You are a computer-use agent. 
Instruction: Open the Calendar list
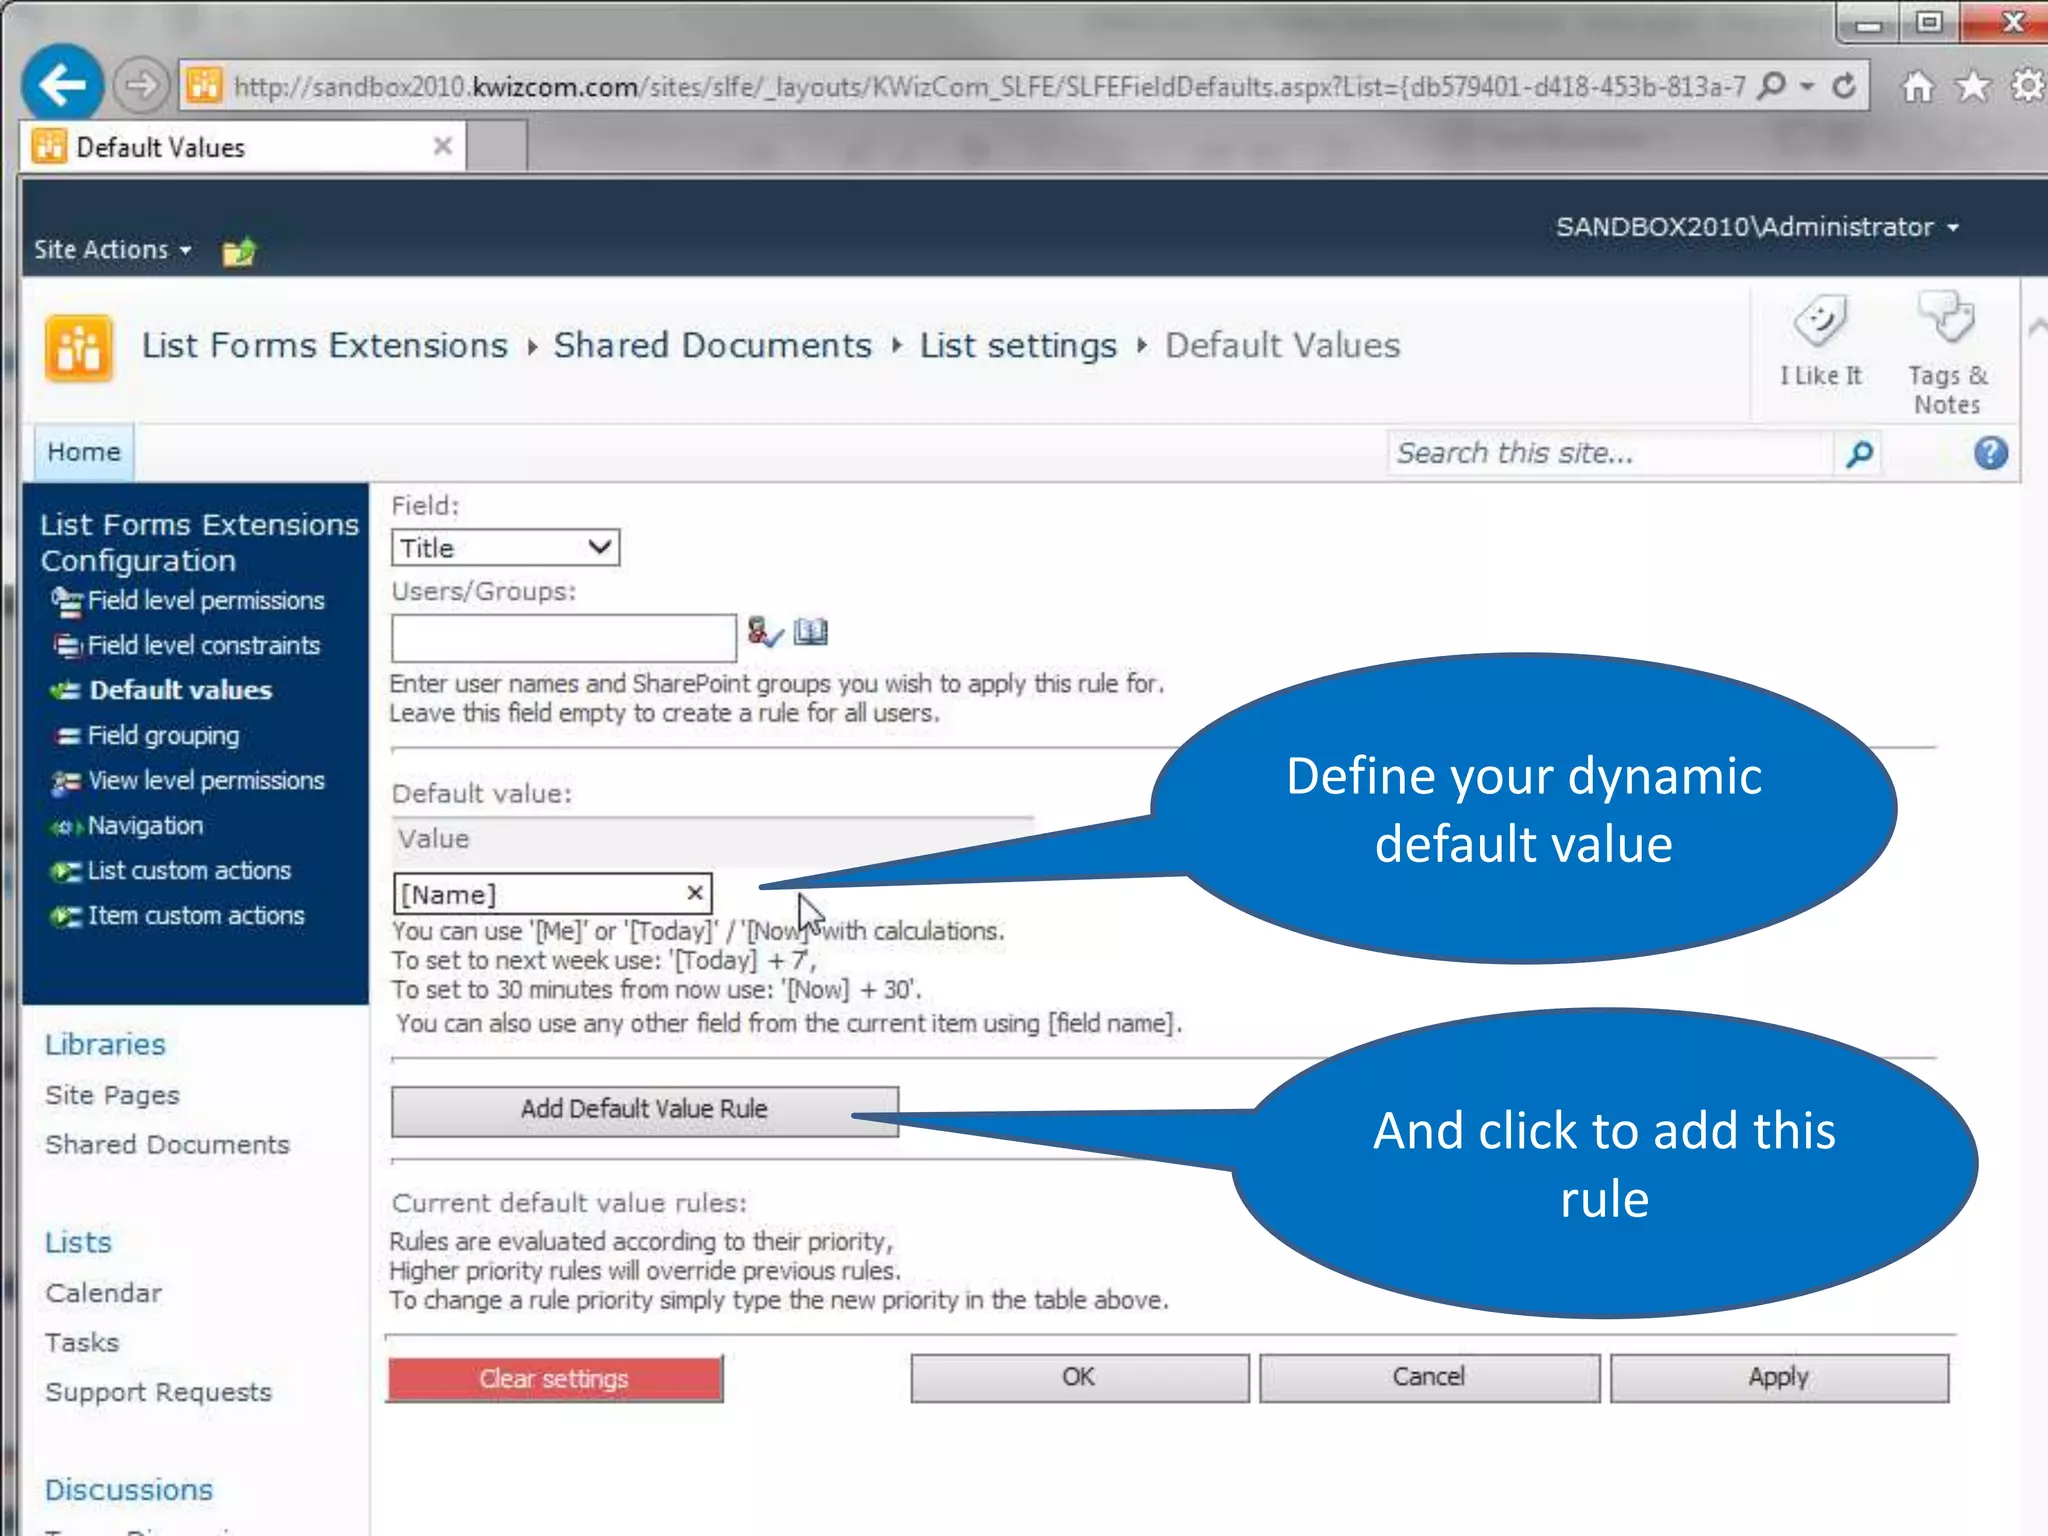tap(103, 1293)
